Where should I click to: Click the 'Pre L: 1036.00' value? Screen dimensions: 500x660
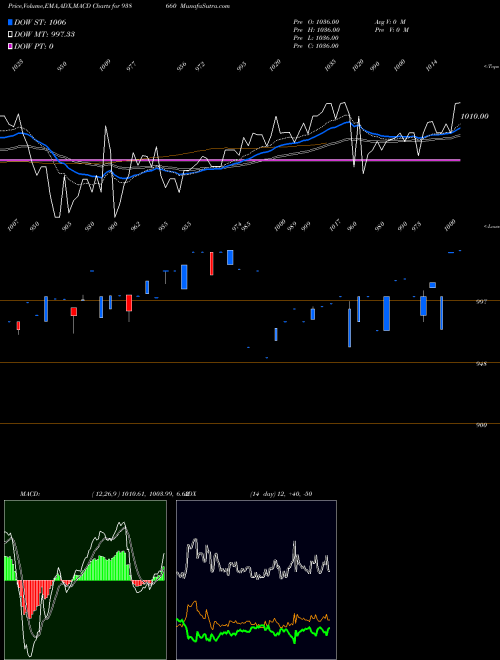point(316,38)
